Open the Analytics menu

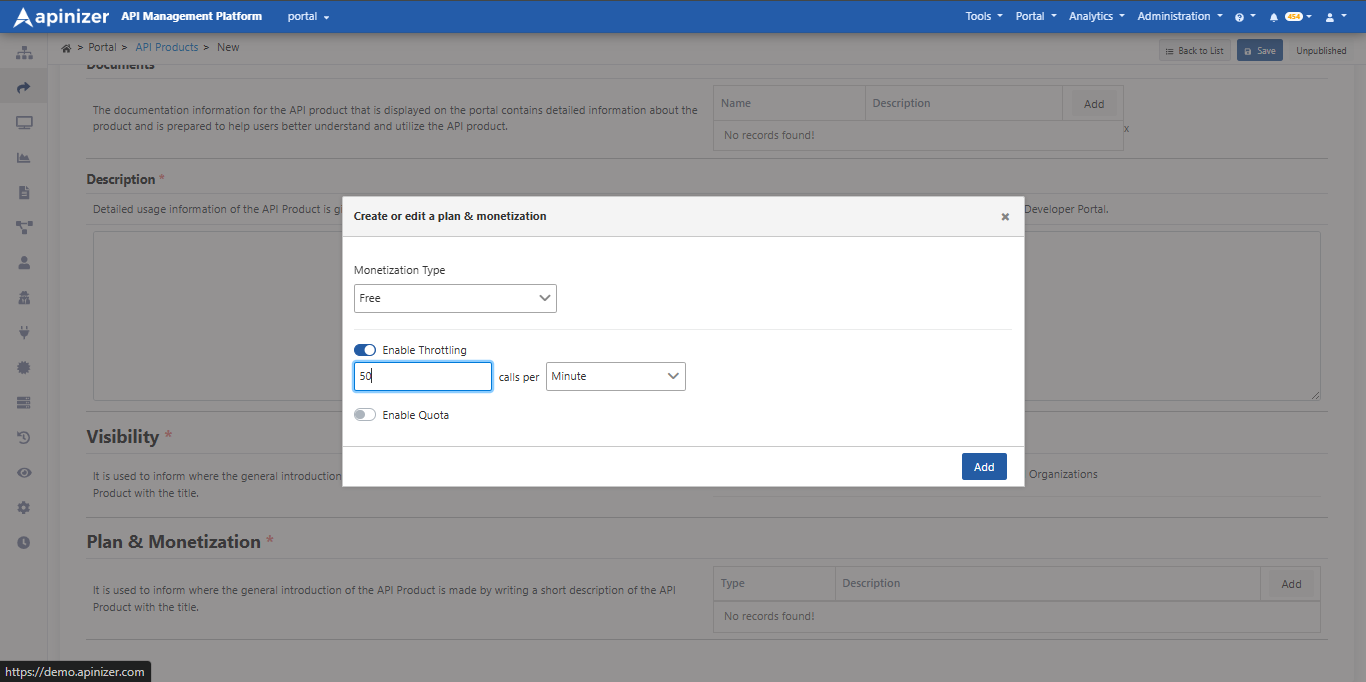1096,16
